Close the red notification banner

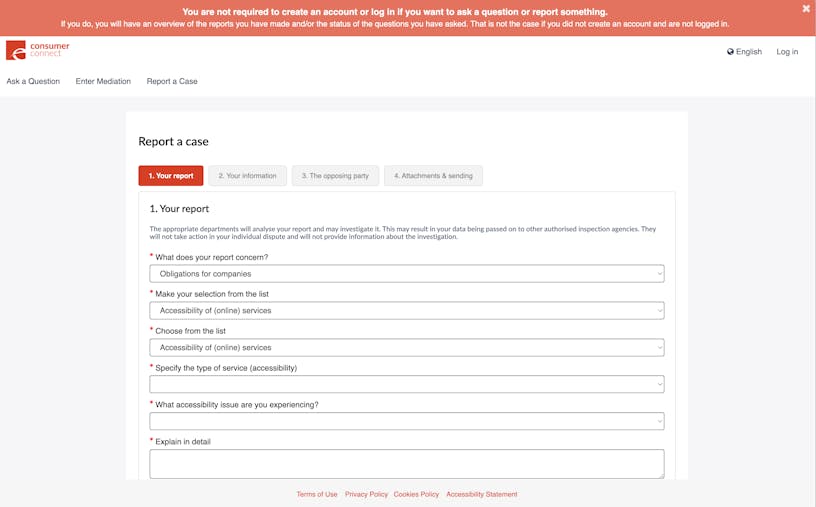(806, 9)
